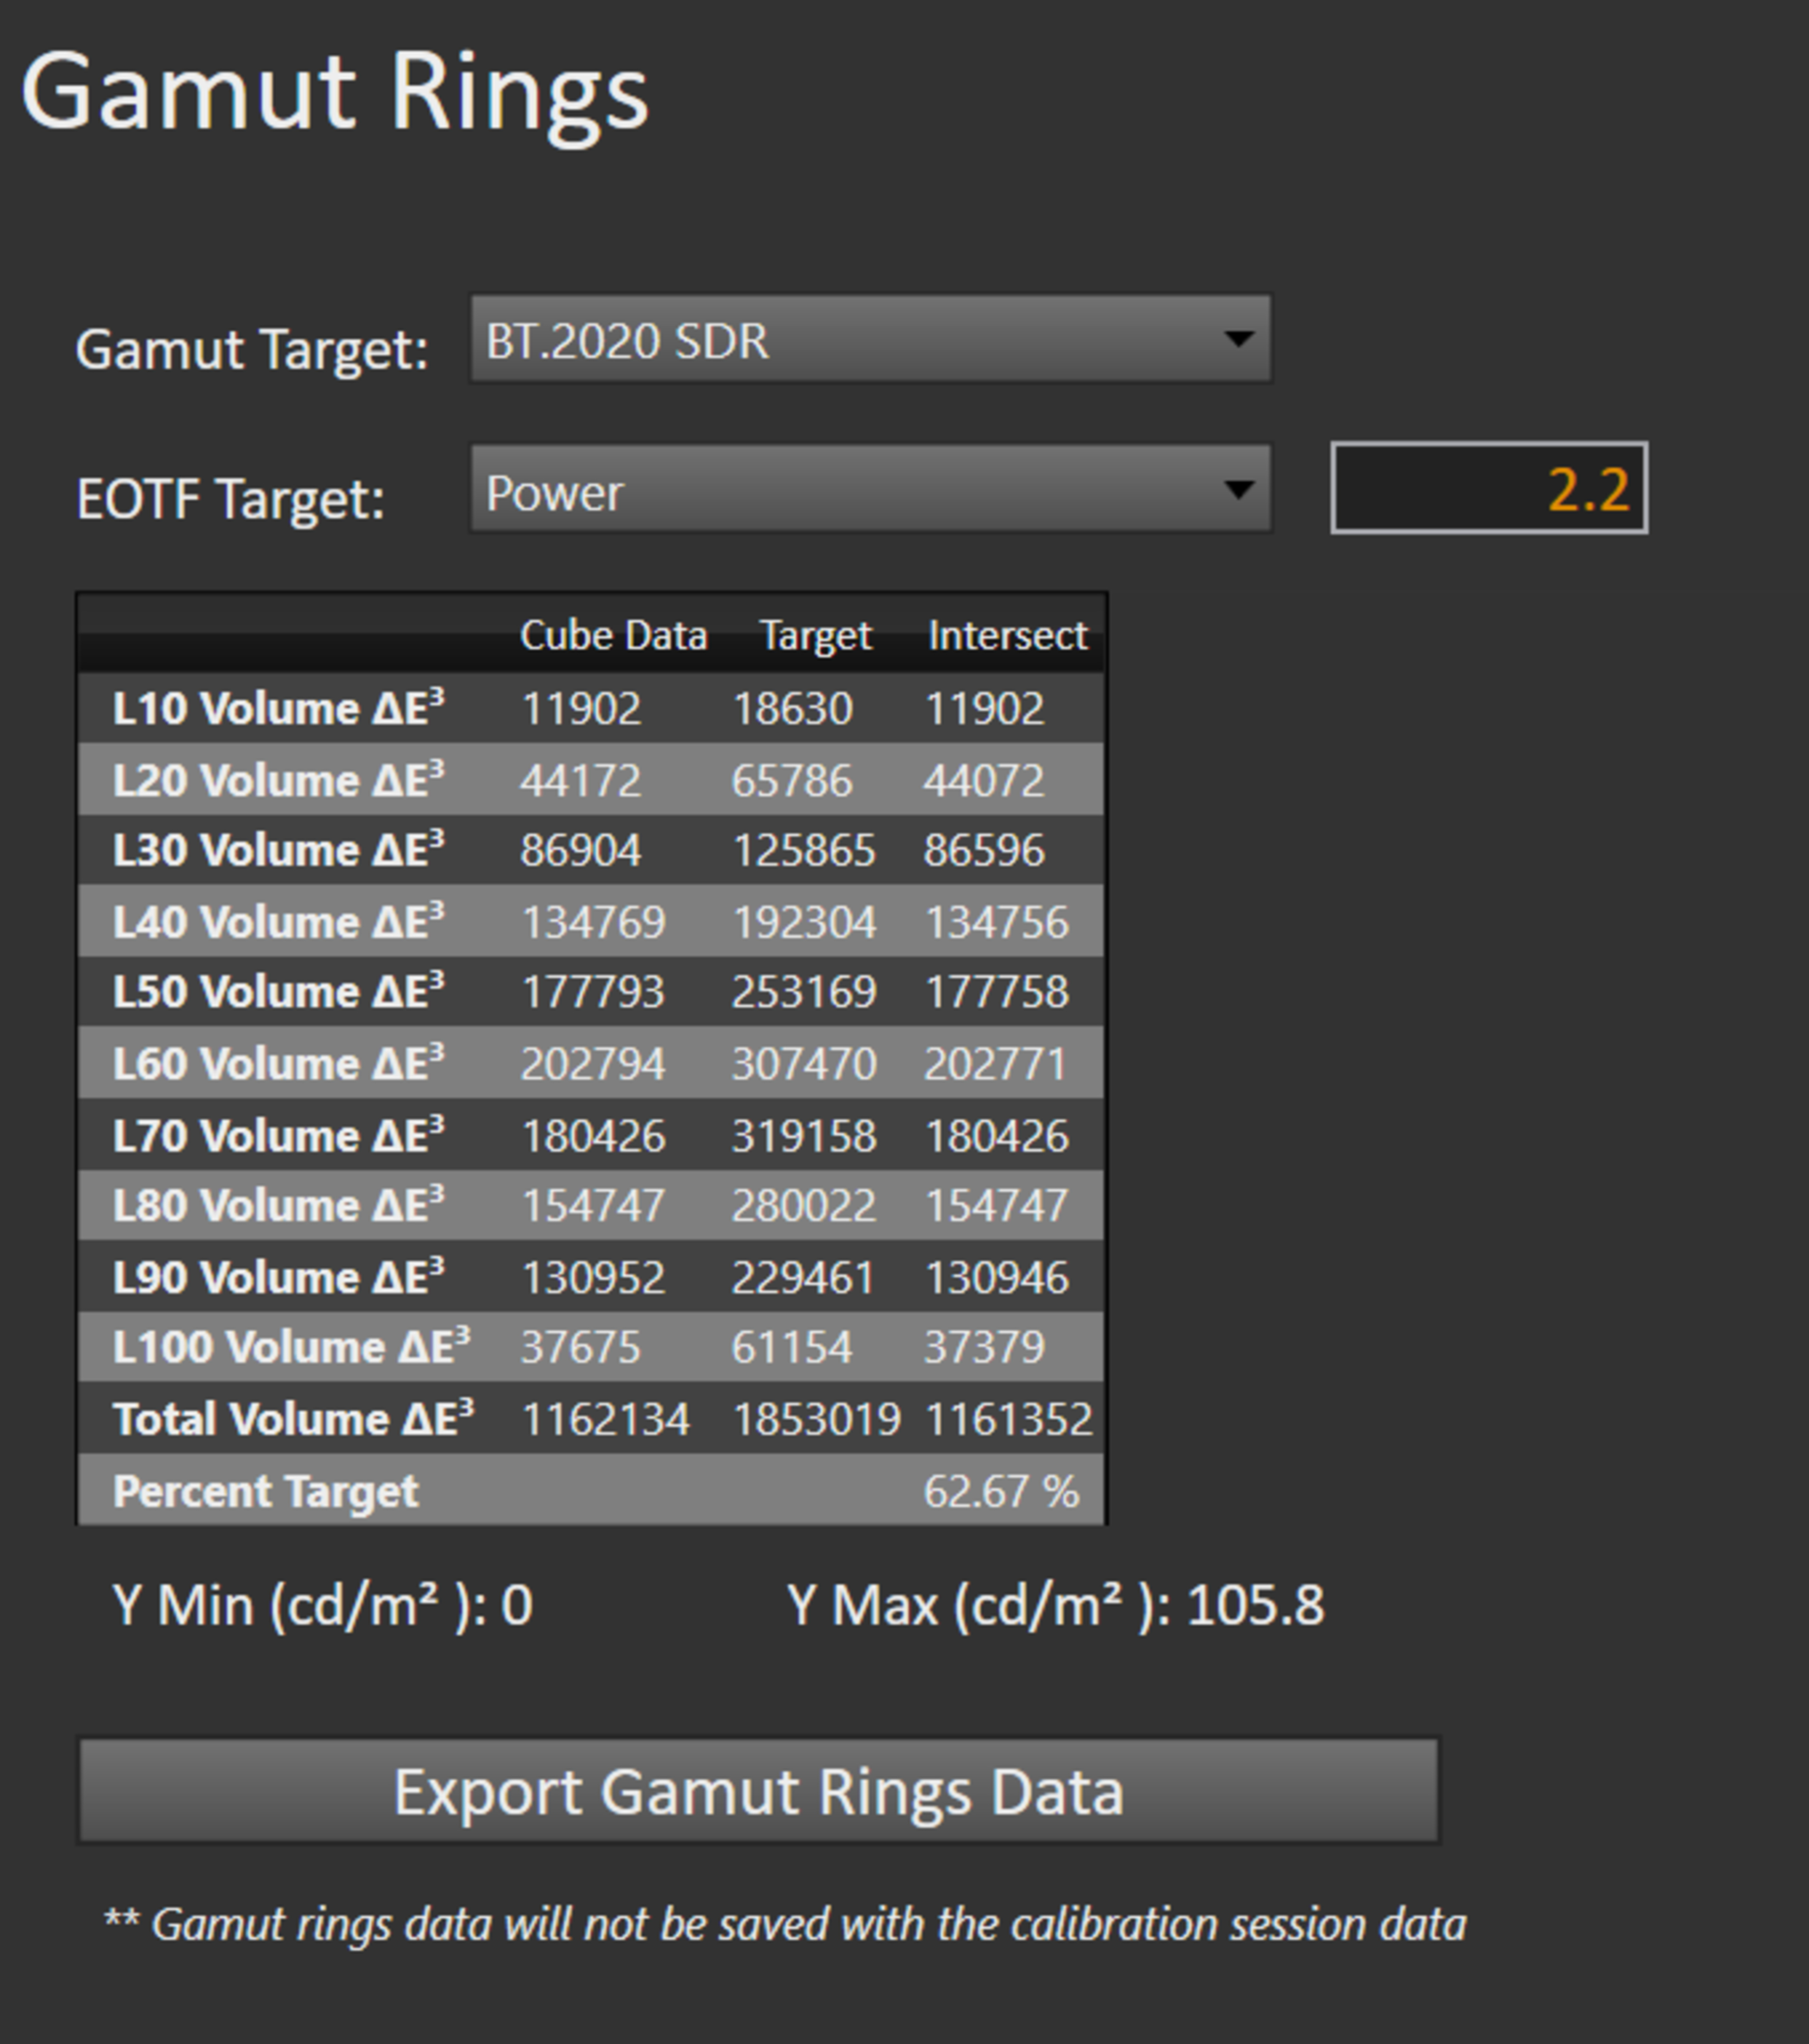Viewport: 1809px width, 2044px height.
Task: Click the 62.67 % intersect value
Action: click(1000, 1491)
